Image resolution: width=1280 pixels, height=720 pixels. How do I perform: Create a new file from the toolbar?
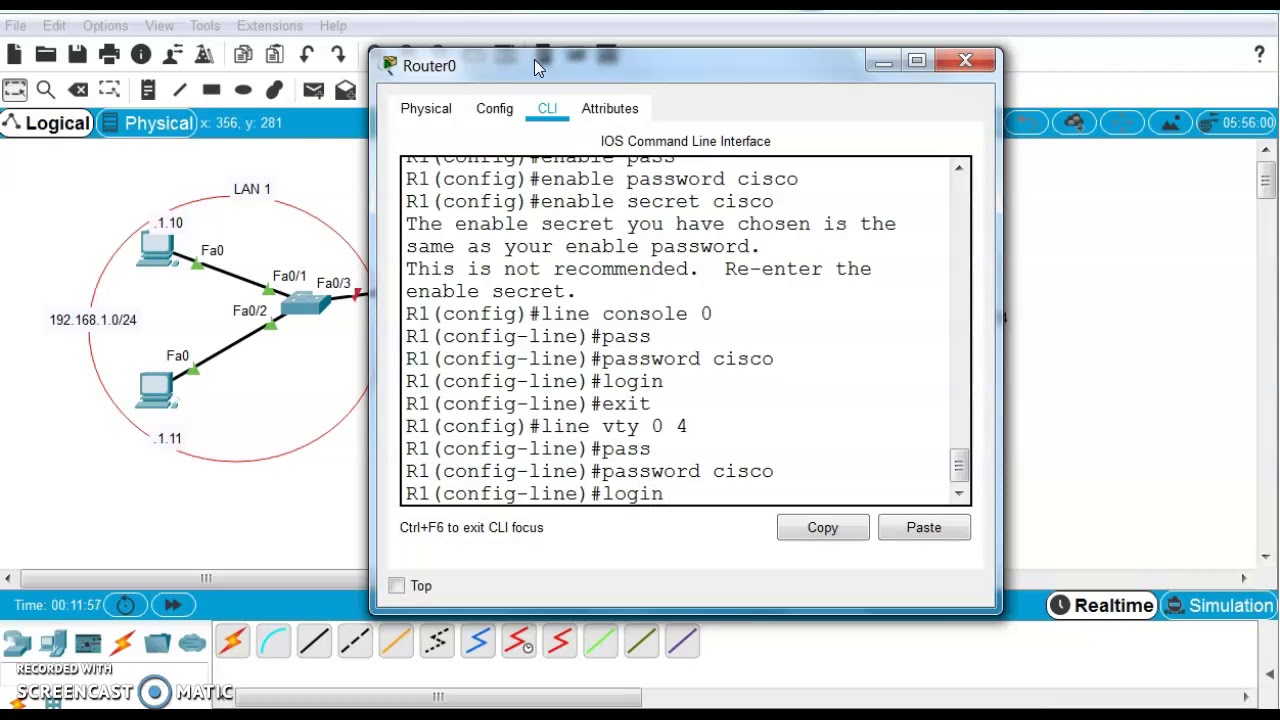14,54
